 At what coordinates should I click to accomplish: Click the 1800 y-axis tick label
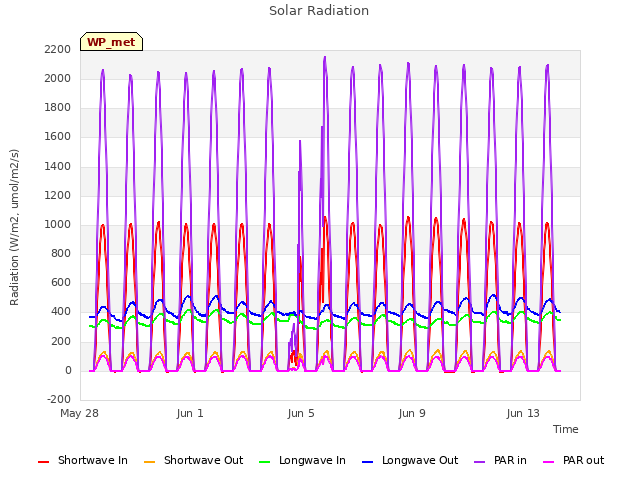coord(58,108)
